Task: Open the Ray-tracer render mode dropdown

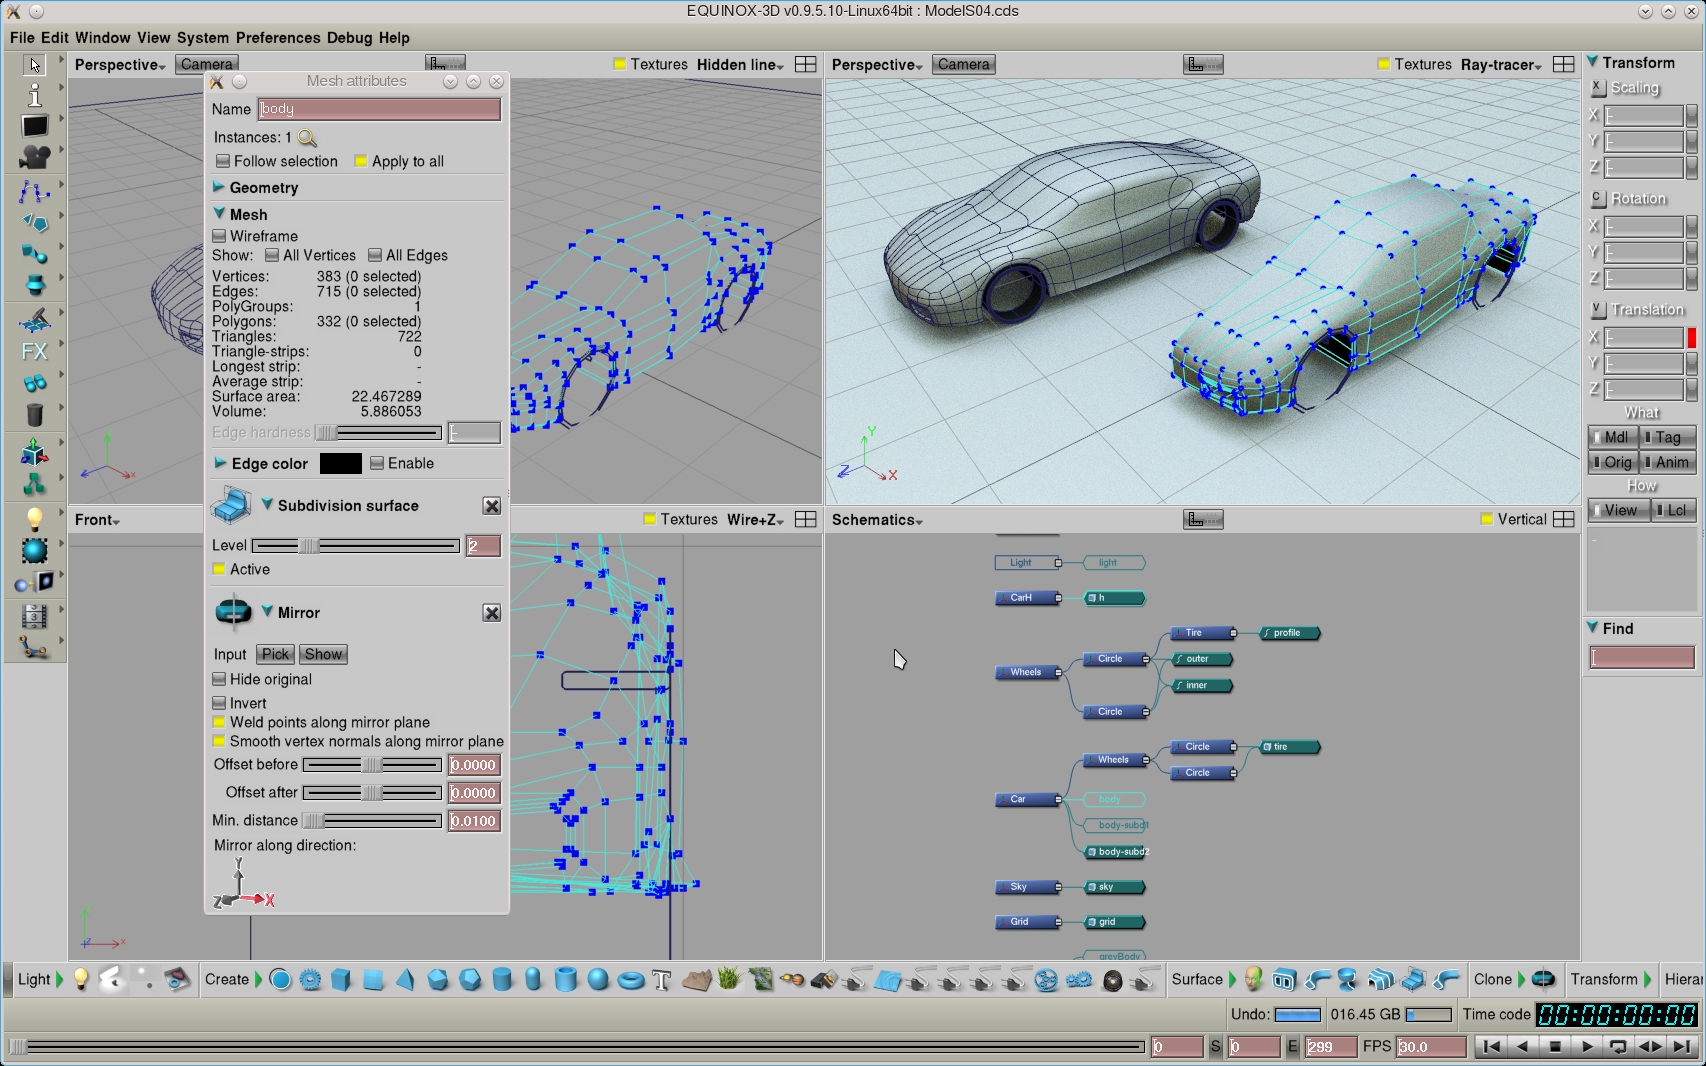Action: point(1500,65)
